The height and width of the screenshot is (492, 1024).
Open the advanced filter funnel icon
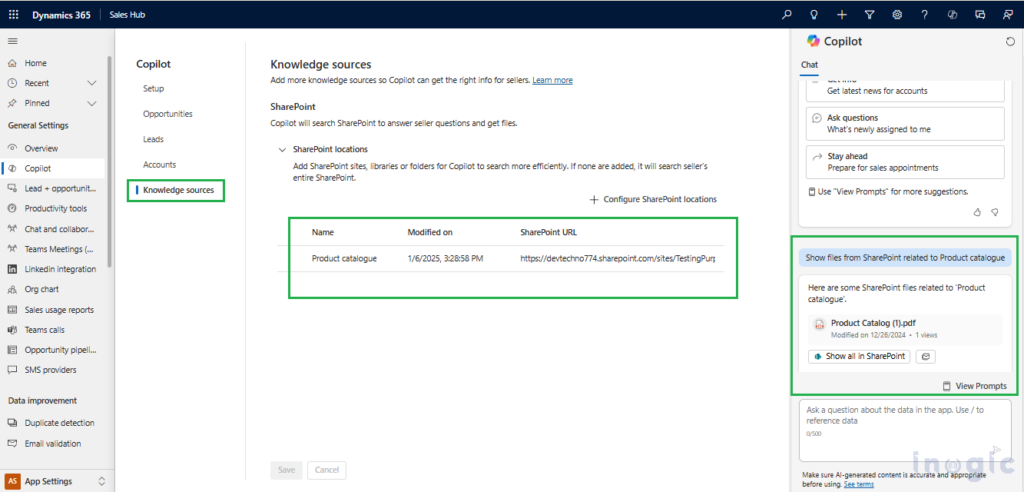tap(869, 14)
